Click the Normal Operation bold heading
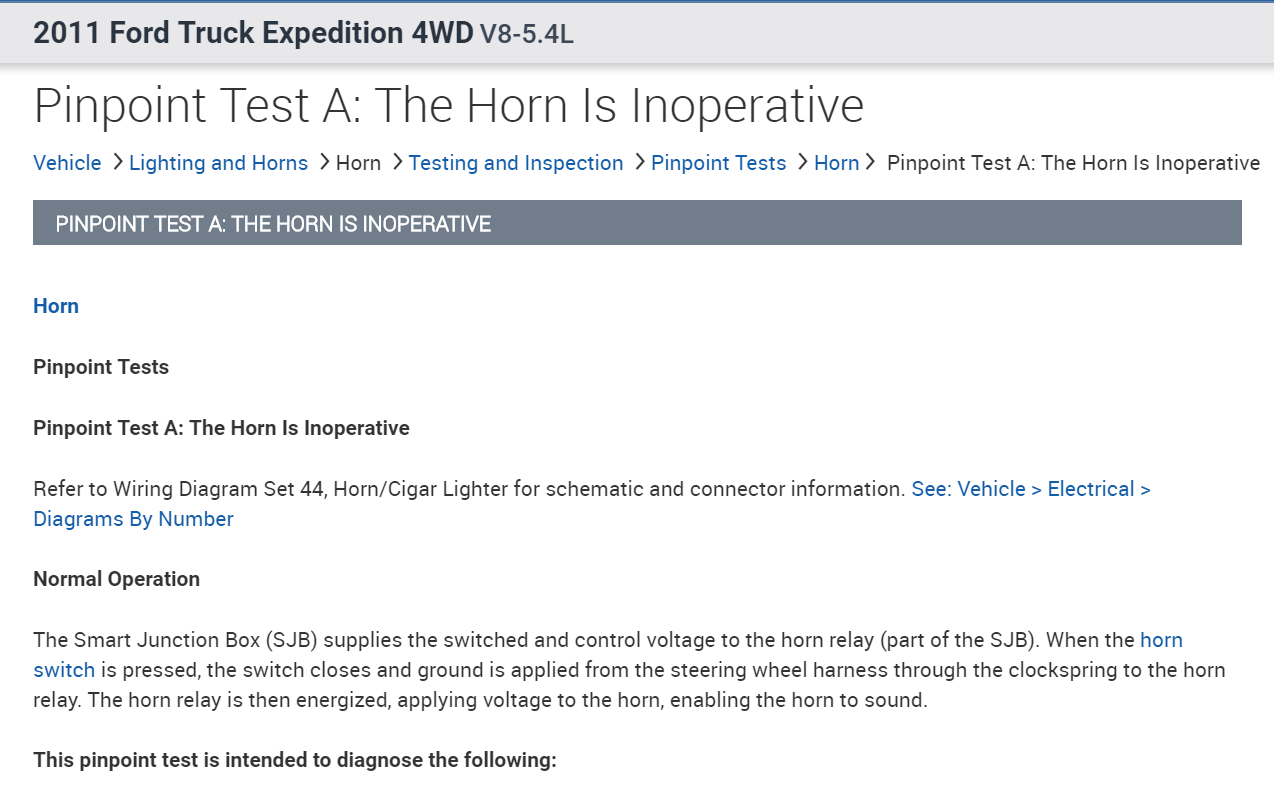The image size is (1274, 785). 116,579
